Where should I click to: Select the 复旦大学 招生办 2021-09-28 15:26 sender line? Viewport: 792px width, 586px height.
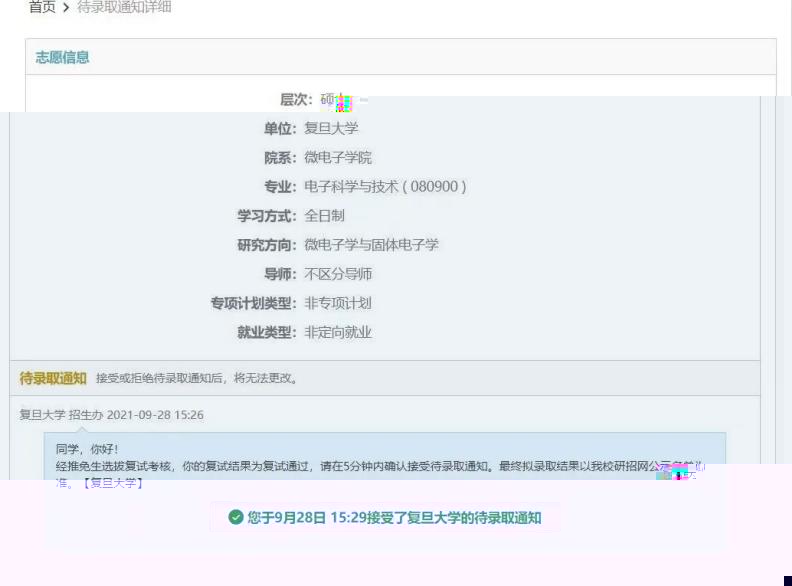click(x=111, y=415)
